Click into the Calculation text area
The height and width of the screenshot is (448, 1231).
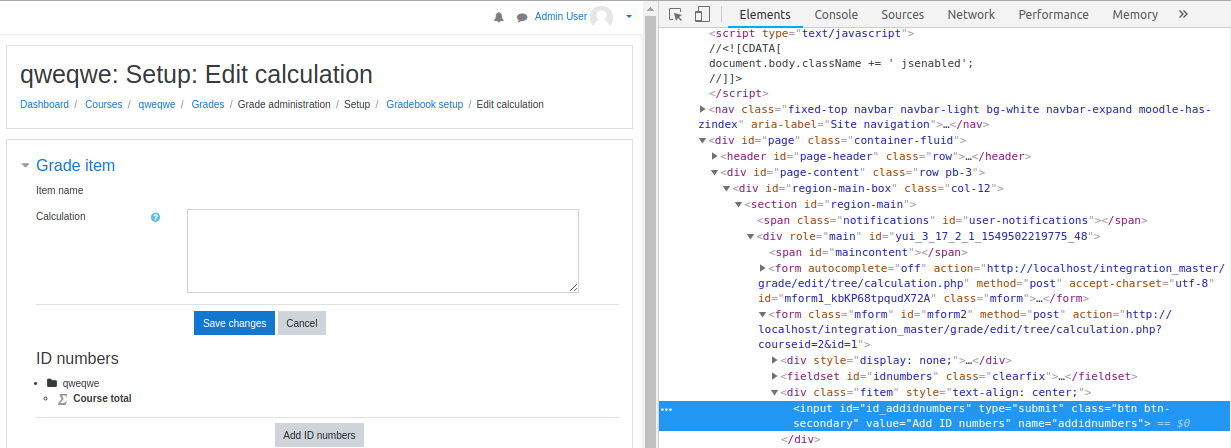point(383,251)
